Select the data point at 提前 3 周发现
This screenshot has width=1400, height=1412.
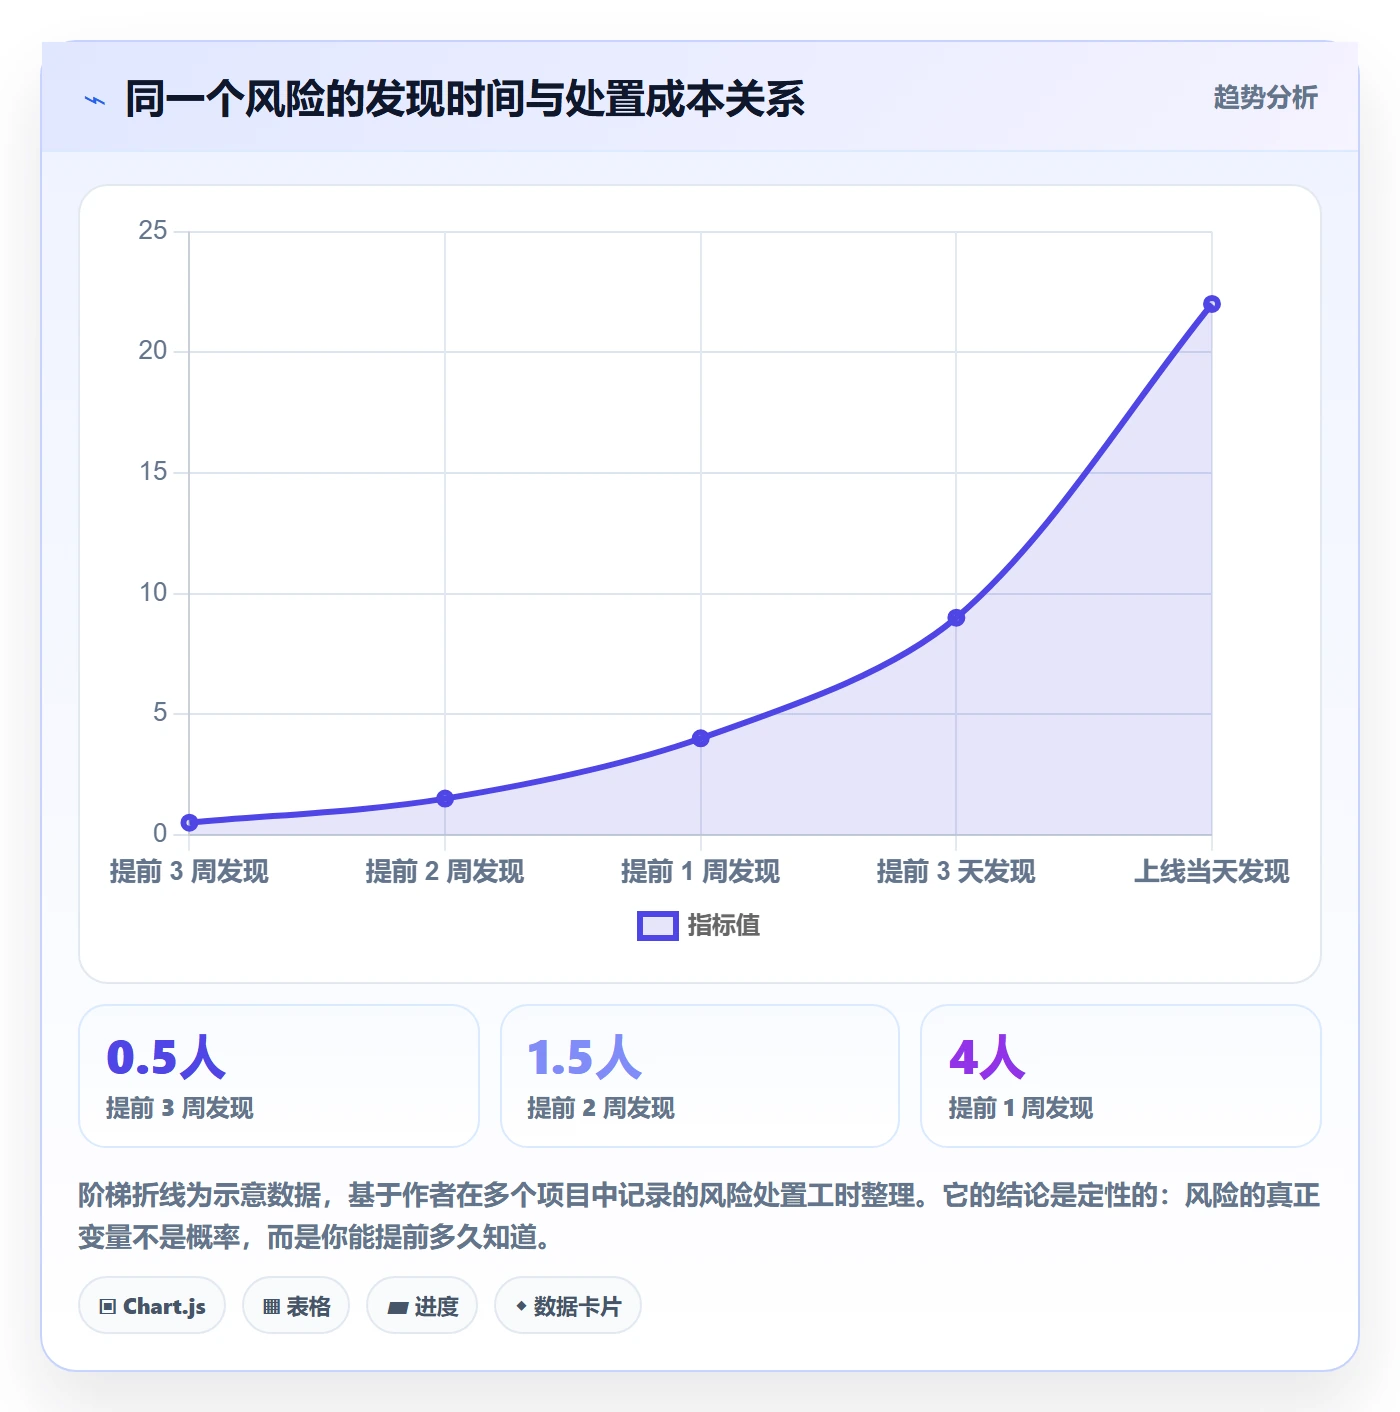[189, 823]
